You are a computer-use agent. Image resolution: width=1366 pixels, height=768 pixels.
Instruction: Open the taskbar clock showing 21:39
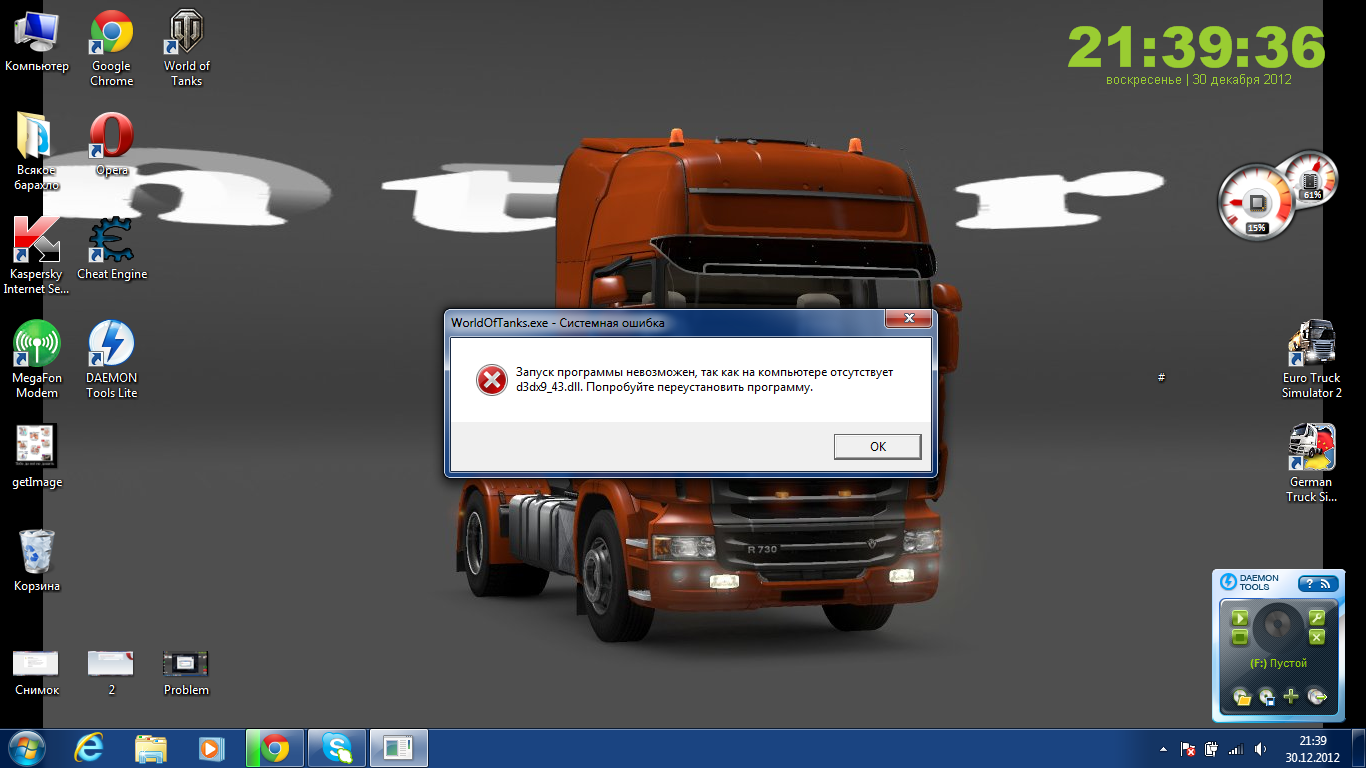coord(1312,748)
